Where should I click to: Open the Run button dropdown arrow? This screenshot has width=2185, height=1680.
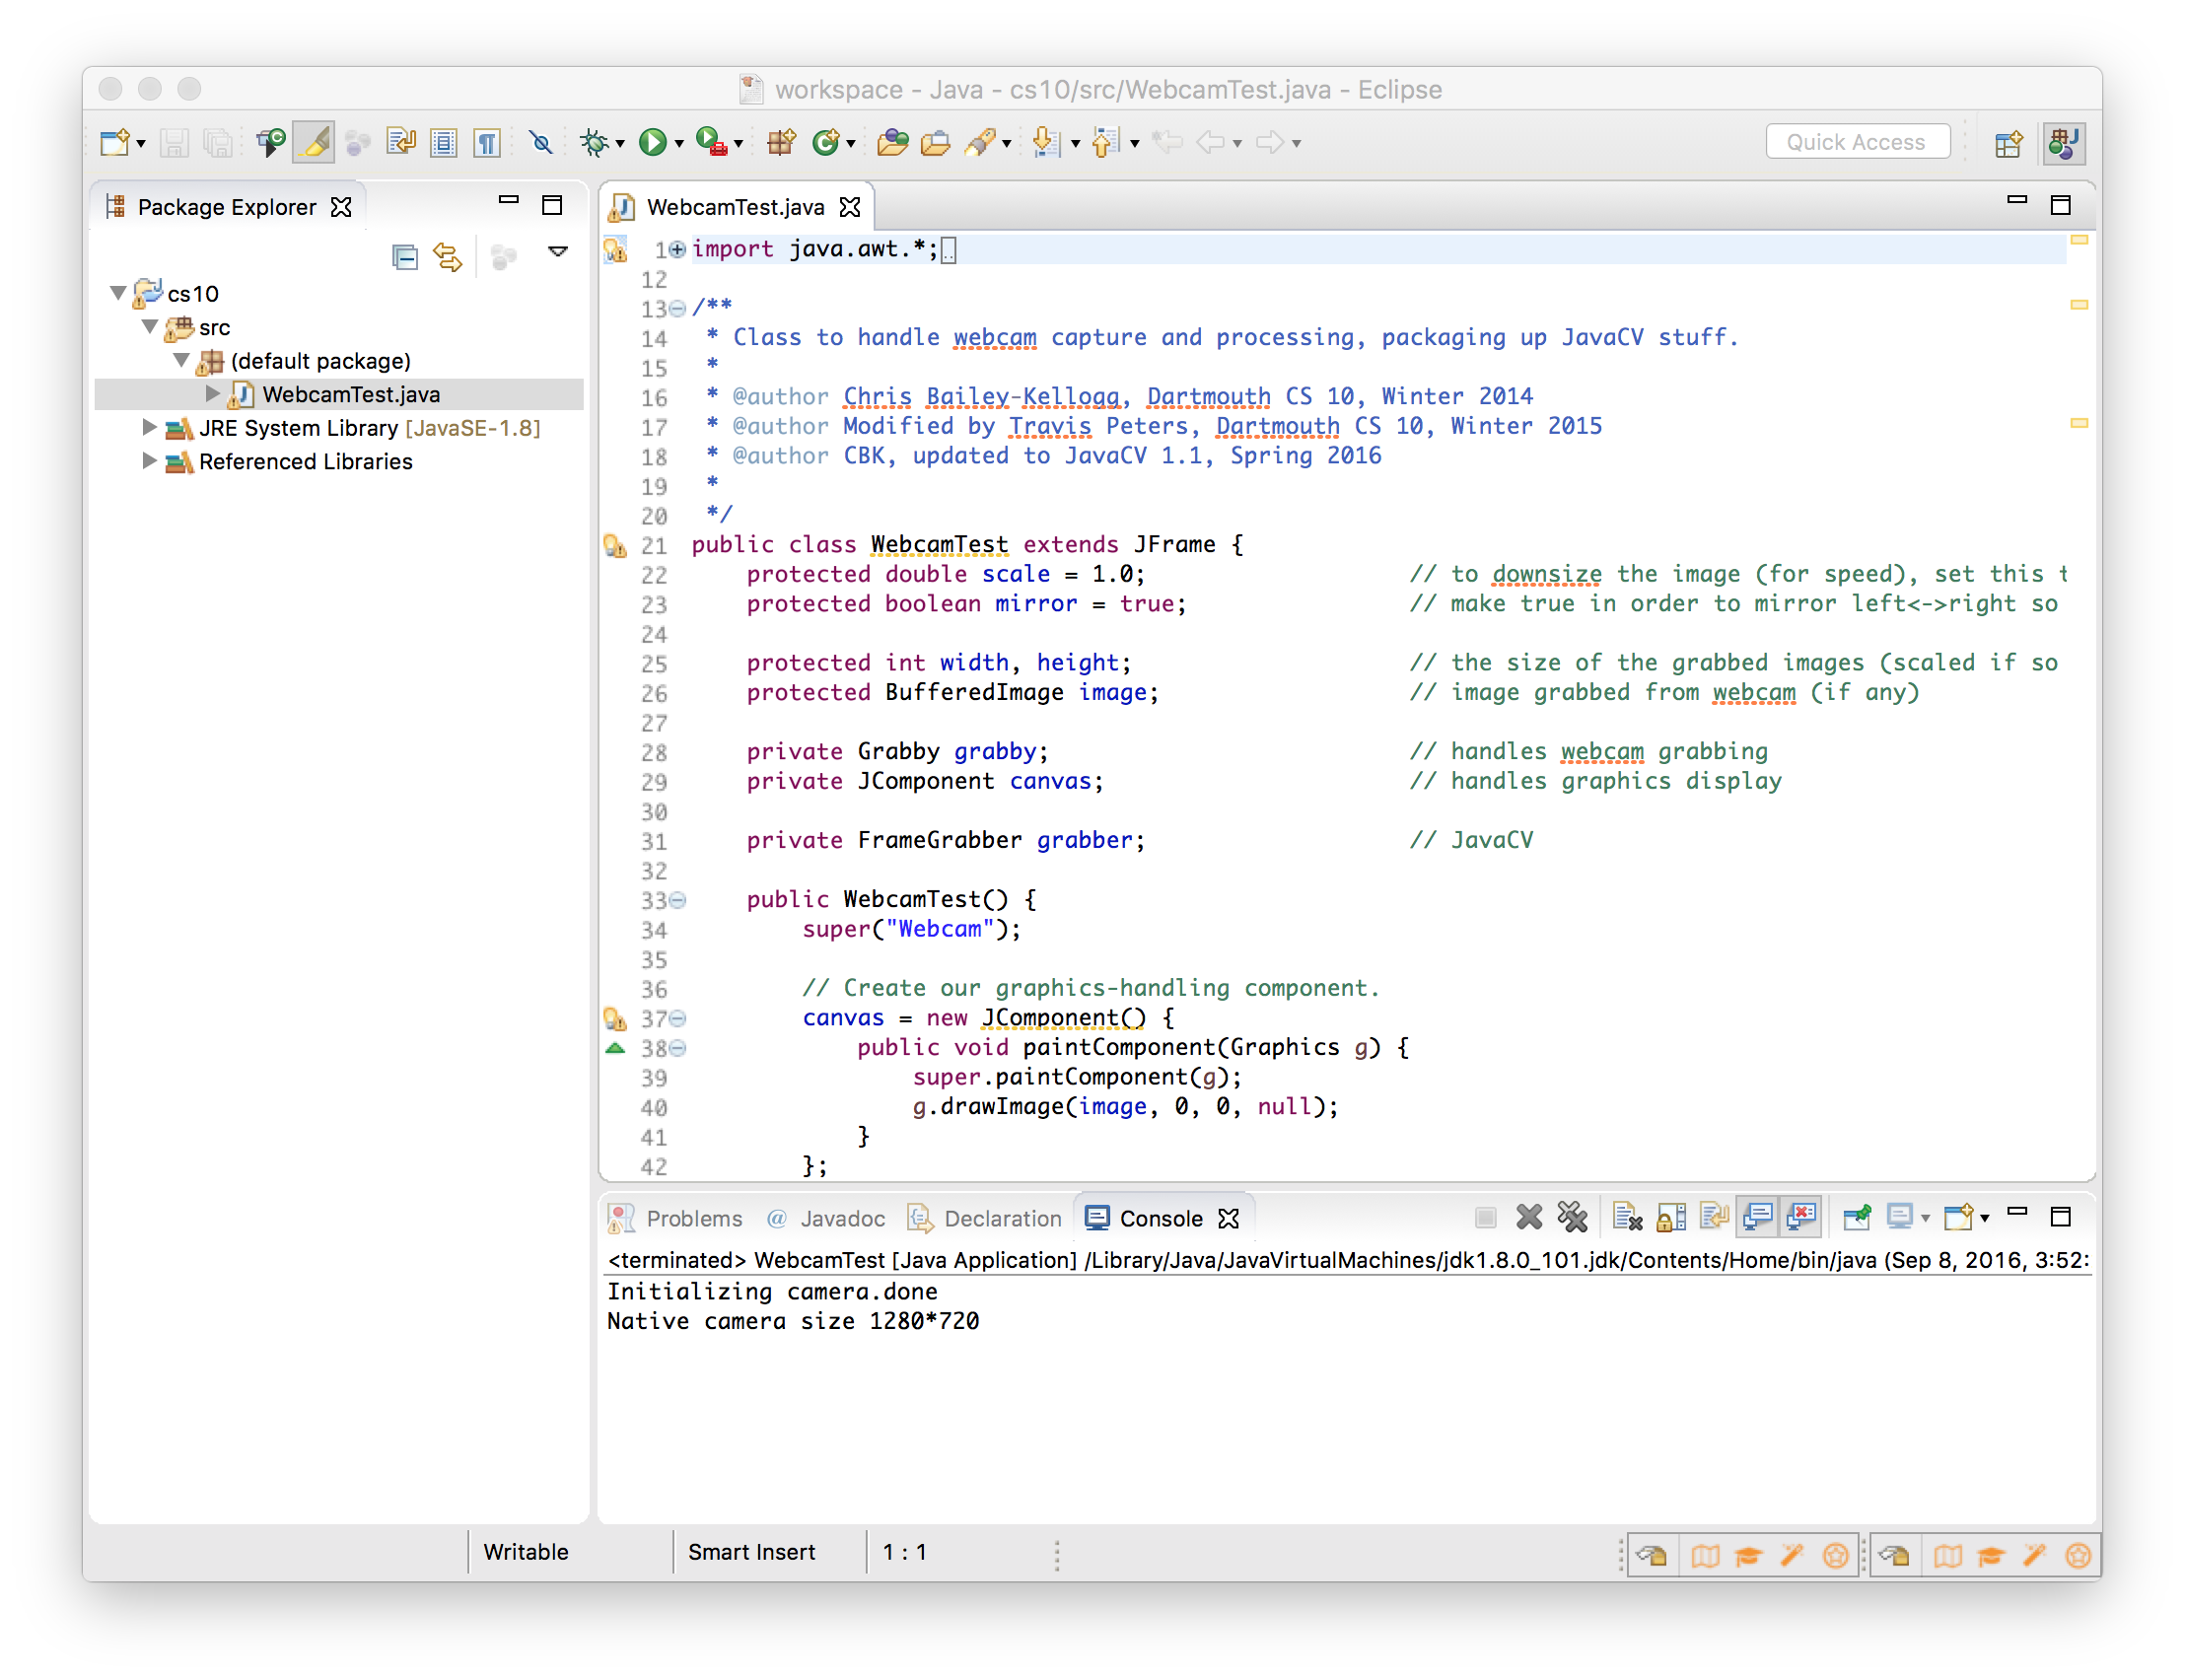pos(678,145)
